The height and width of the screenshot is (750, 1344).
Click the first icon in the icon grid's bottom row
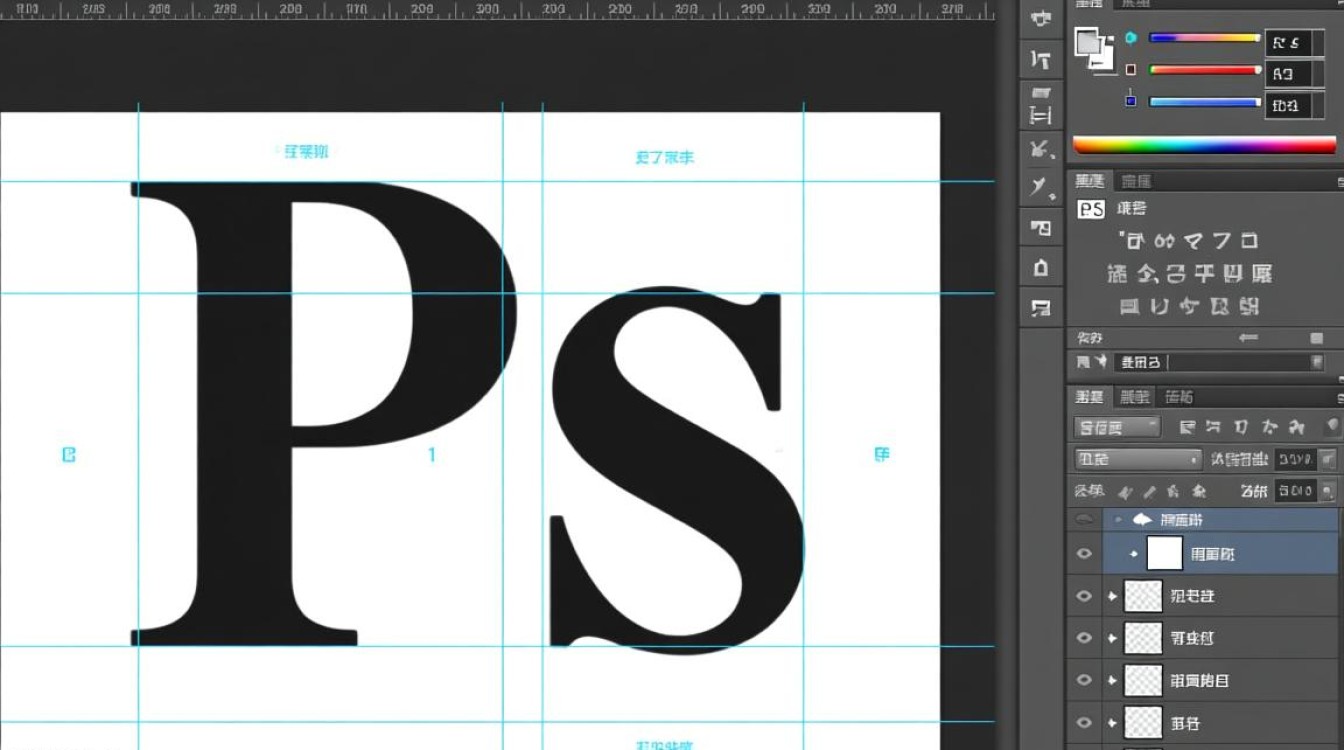(x=1130, y=306)
